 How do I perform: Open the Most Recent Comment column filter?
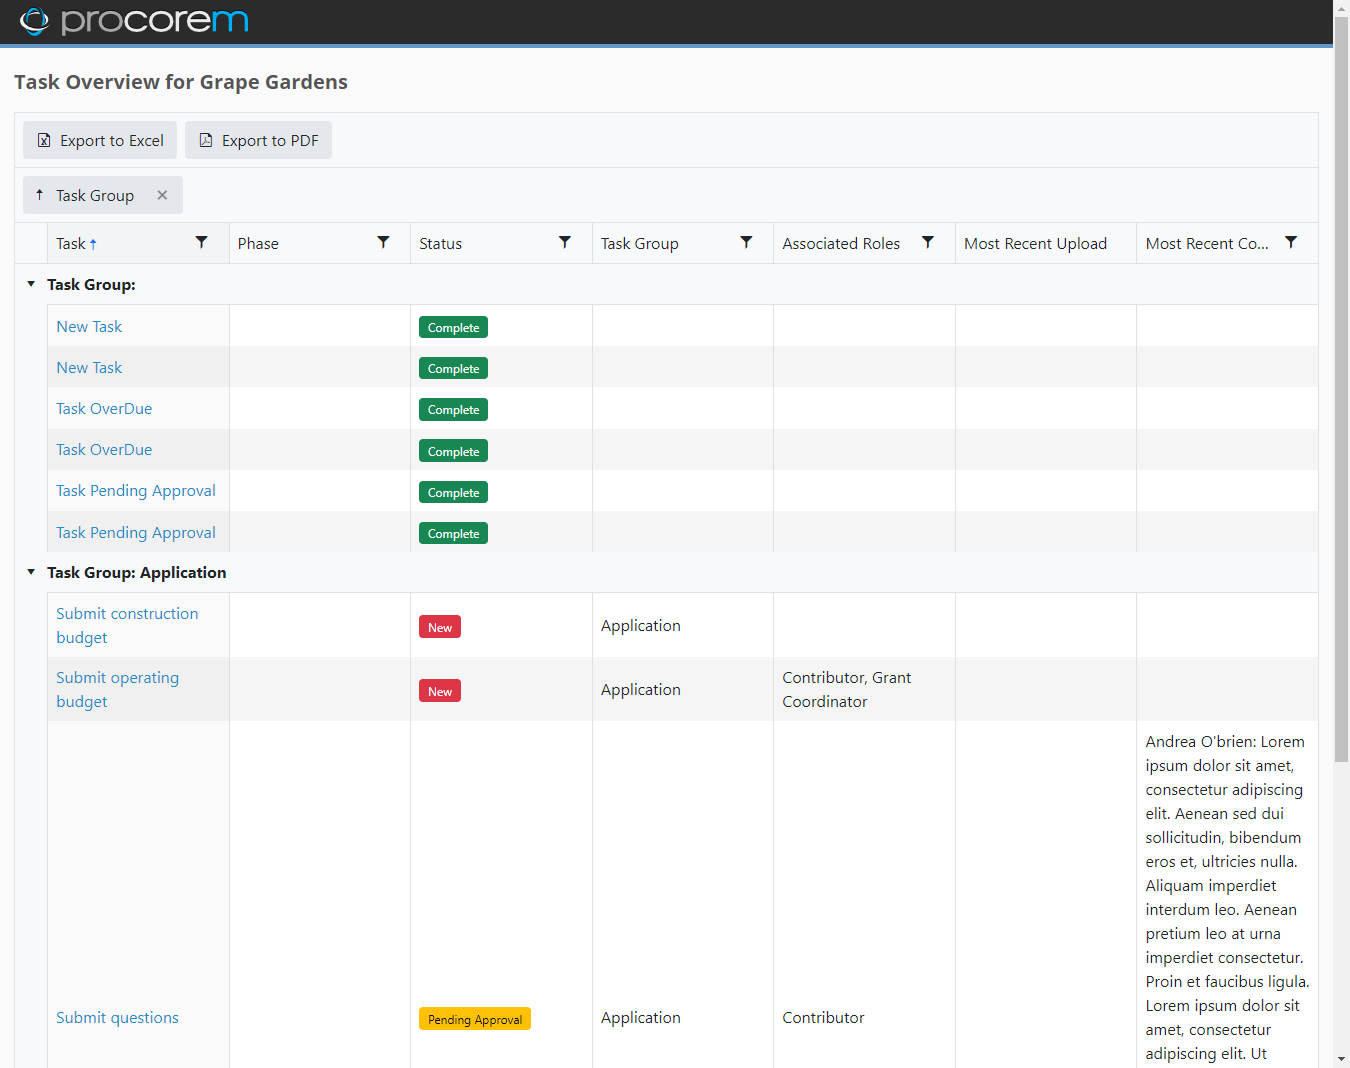1291,243
